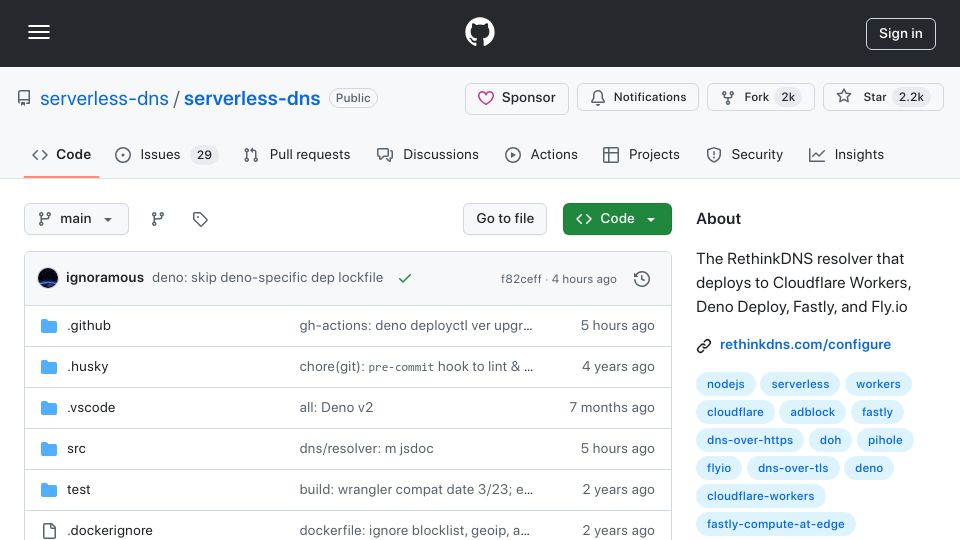This screenshot has height=540, width=960.
Task: Click the Sponsor button
Action: (517, 98)
